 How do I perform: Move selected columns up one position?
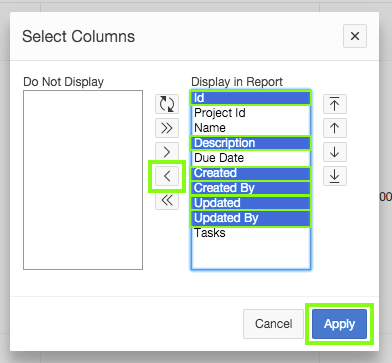tap(335, 128)
